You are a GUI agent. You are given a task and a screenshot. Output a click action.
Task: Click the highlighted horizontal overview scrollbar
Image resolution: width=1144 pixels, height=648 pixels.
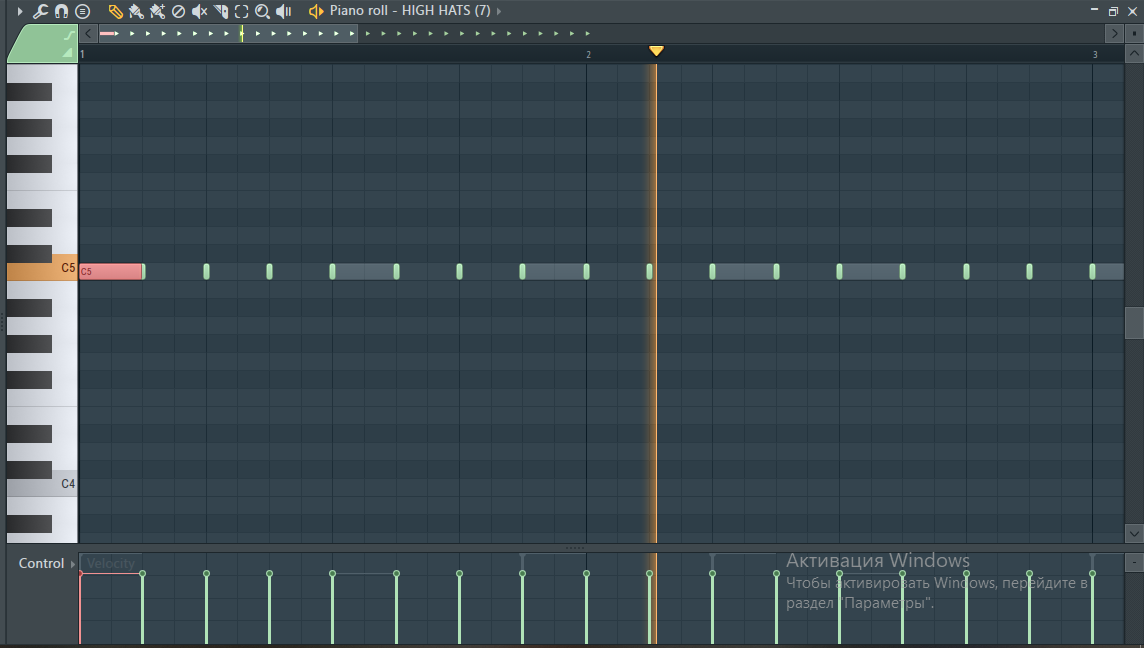coord(228,33)
